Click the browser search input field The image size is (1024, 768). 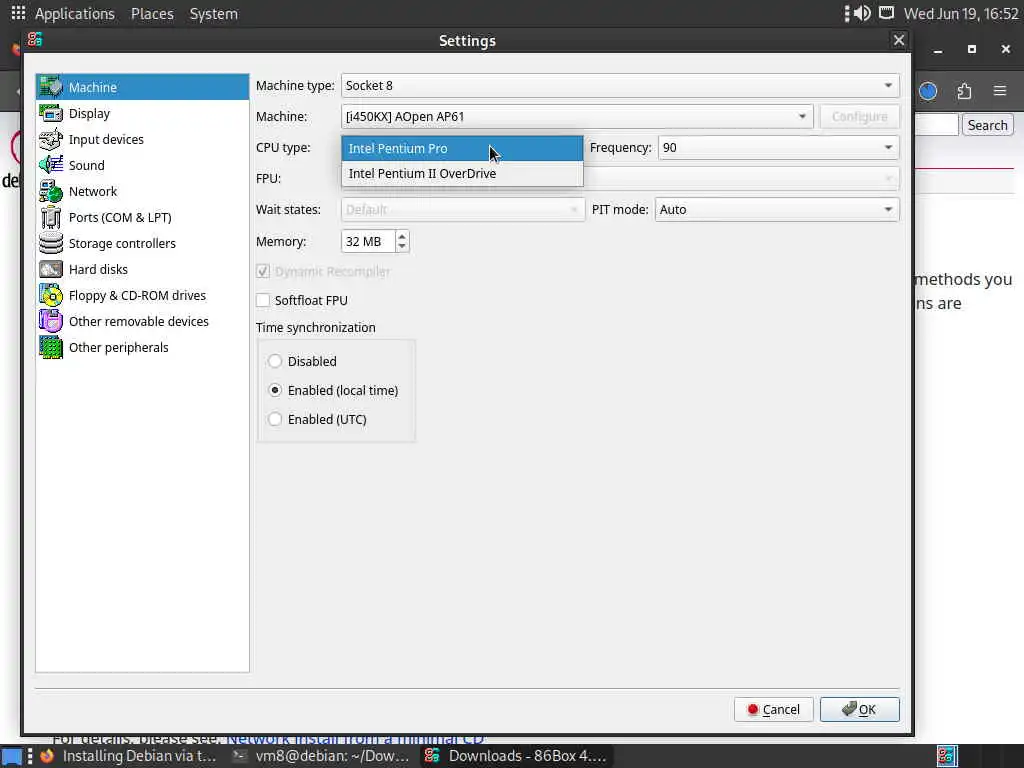(936, 125)
